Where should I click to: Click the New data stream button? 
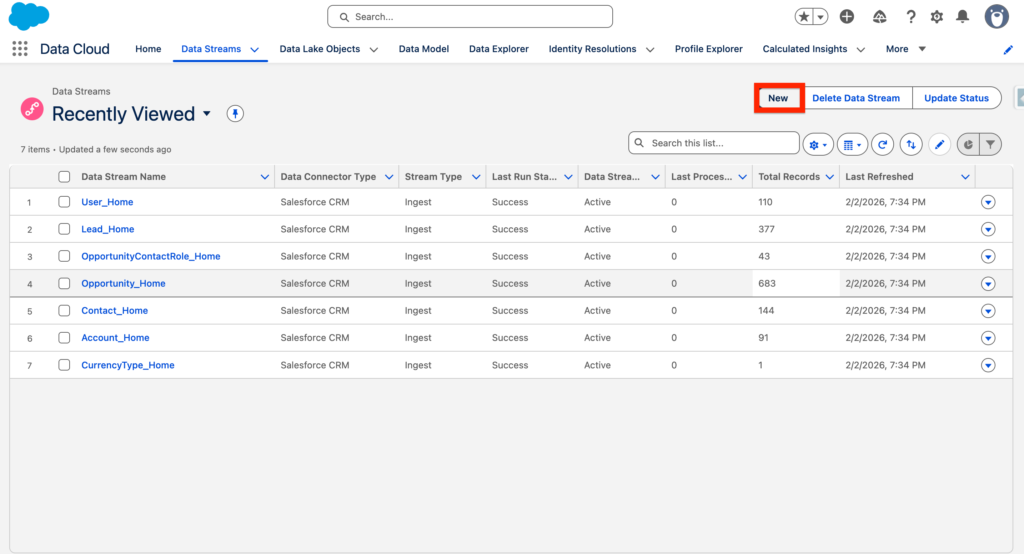[x=778, y=98]
